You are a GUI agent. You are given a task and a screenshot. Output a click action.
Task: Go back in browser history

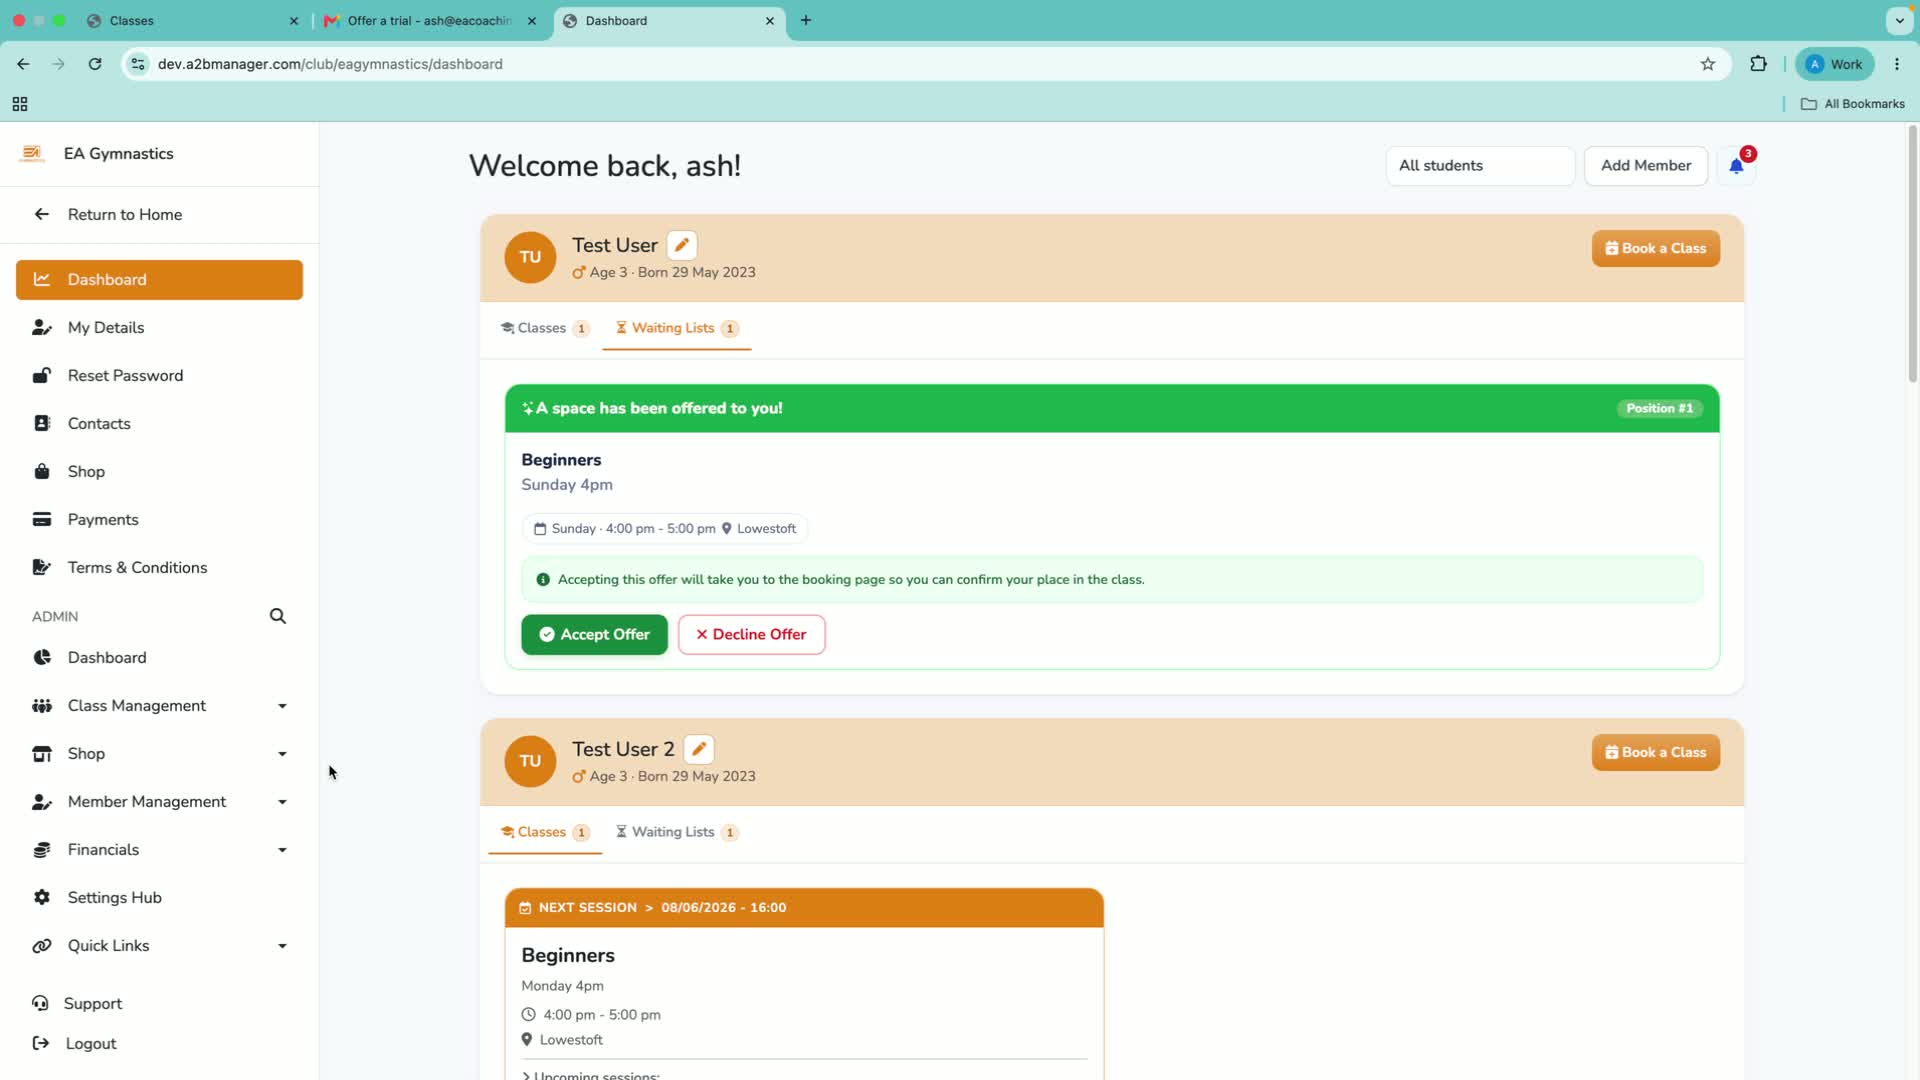23,64
